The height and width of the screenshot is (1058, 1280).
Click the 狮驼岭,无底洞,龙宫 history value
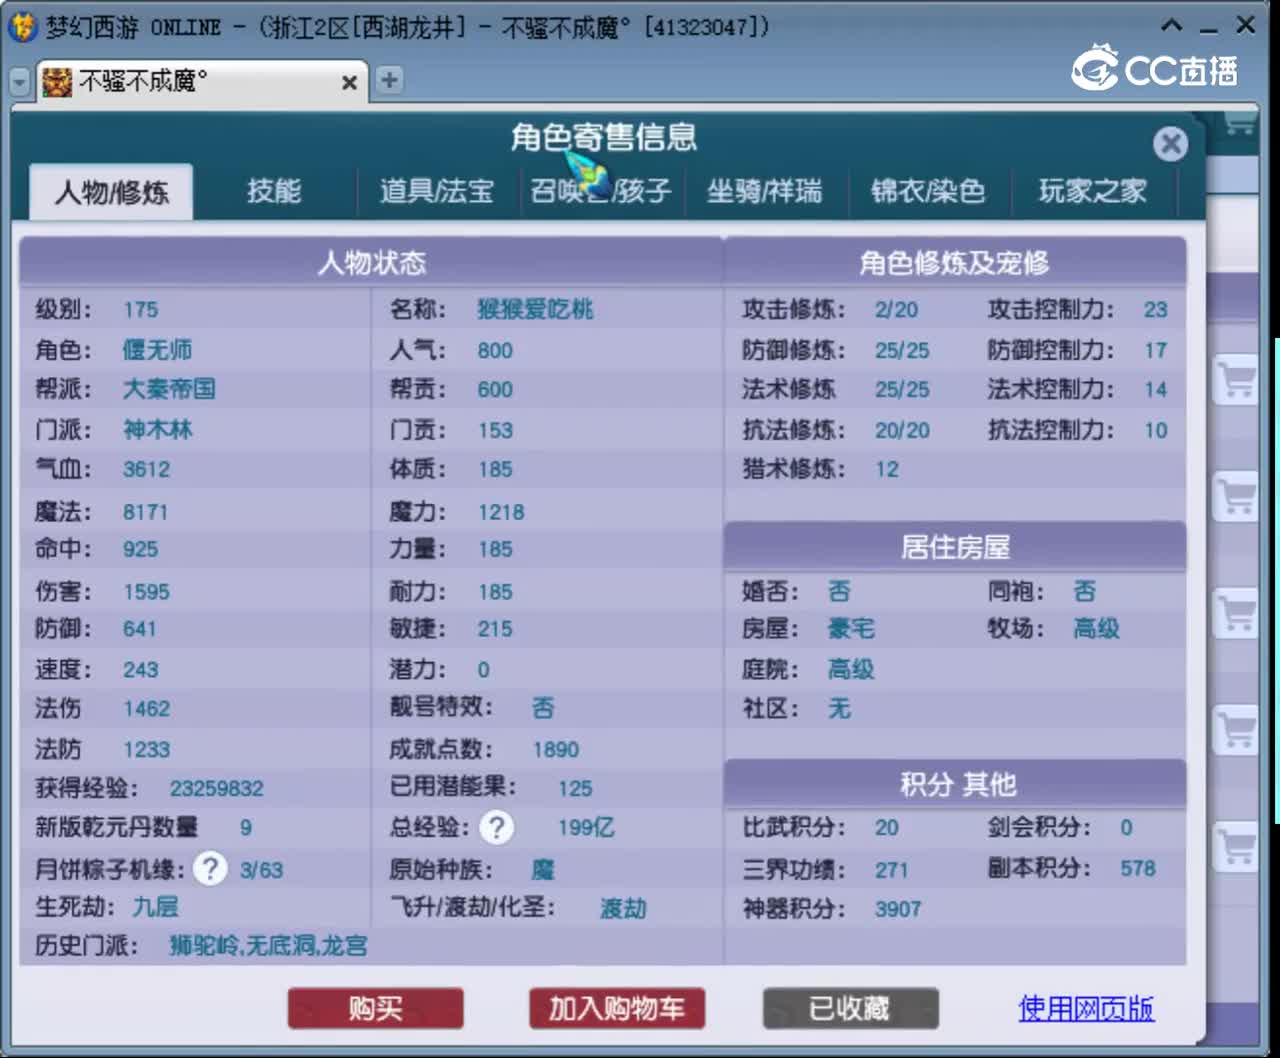[269, 945]
